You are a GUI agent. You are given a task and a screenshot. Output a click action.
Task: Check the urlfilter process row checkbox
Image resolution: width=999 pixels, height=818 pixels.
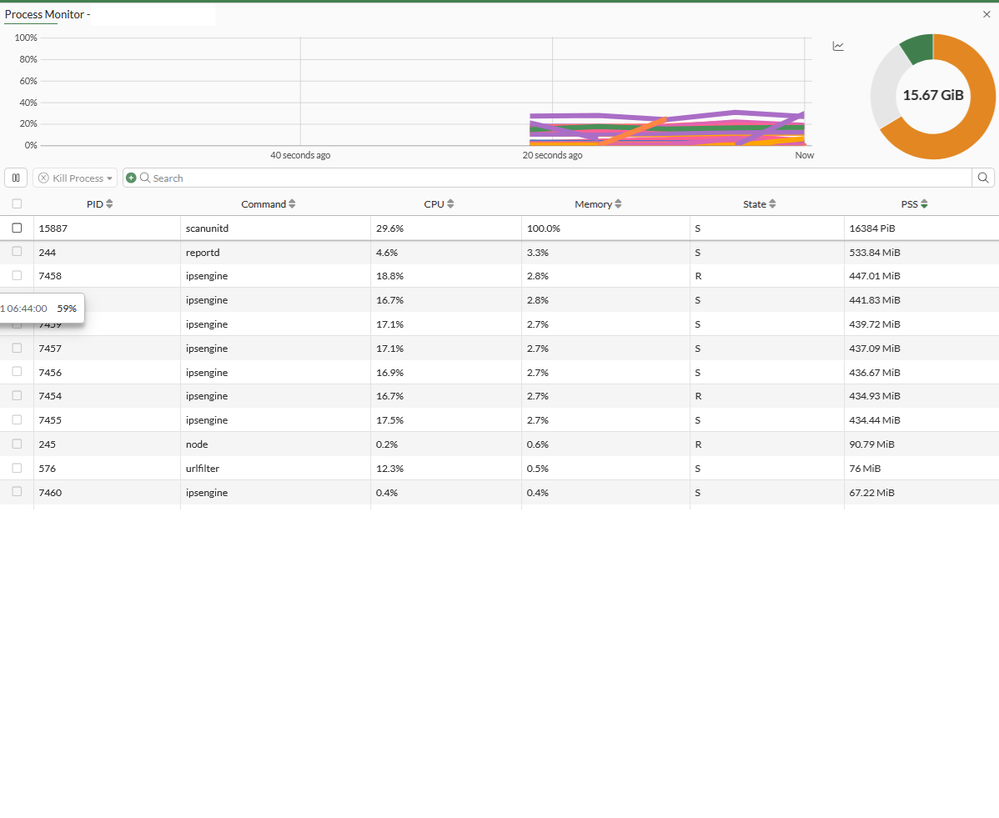click(x=17, y=468)
